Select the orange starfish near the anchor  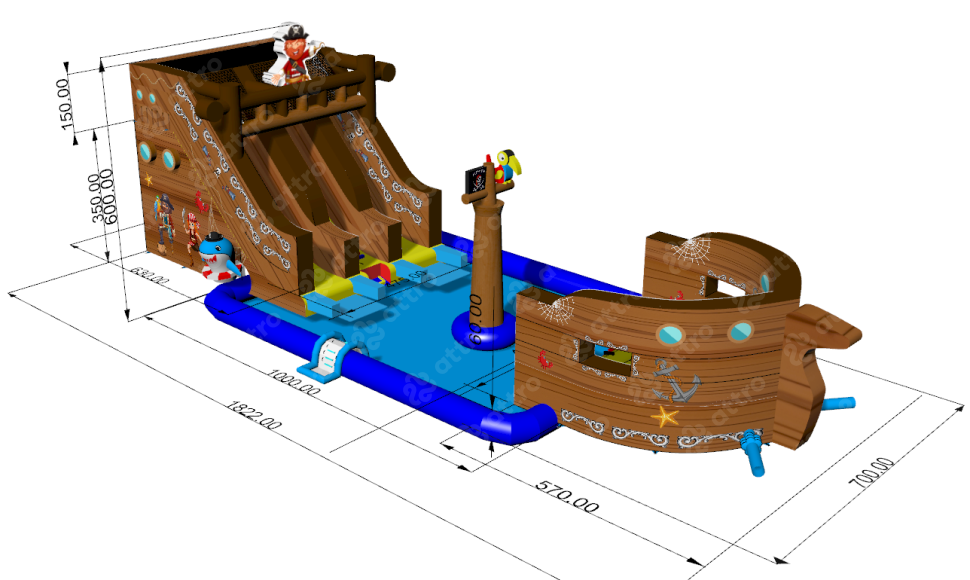click(664, 415)
